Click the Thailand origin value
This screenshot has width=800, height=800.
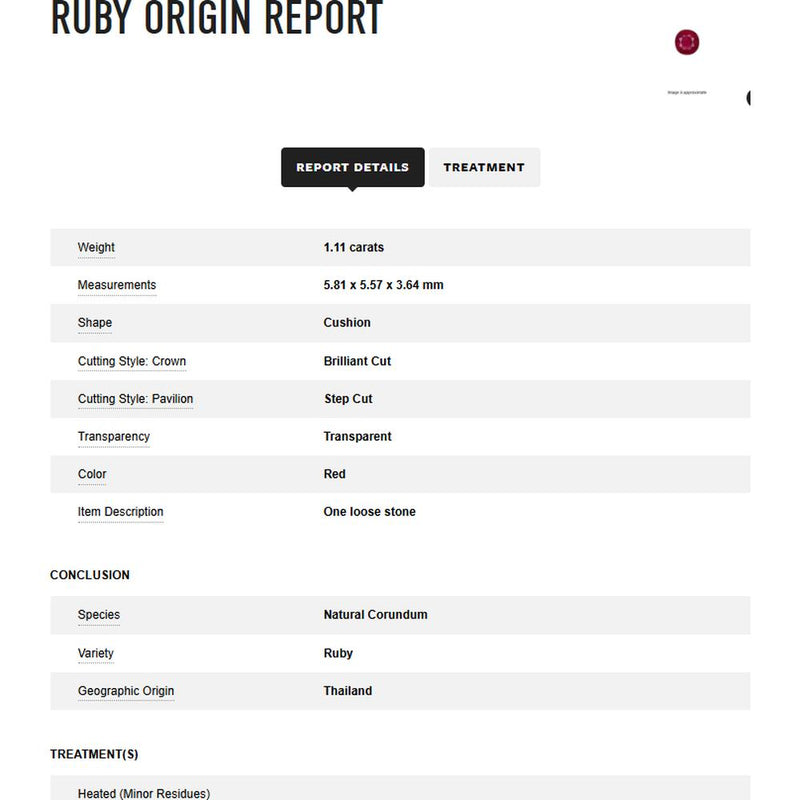(348, 691)
